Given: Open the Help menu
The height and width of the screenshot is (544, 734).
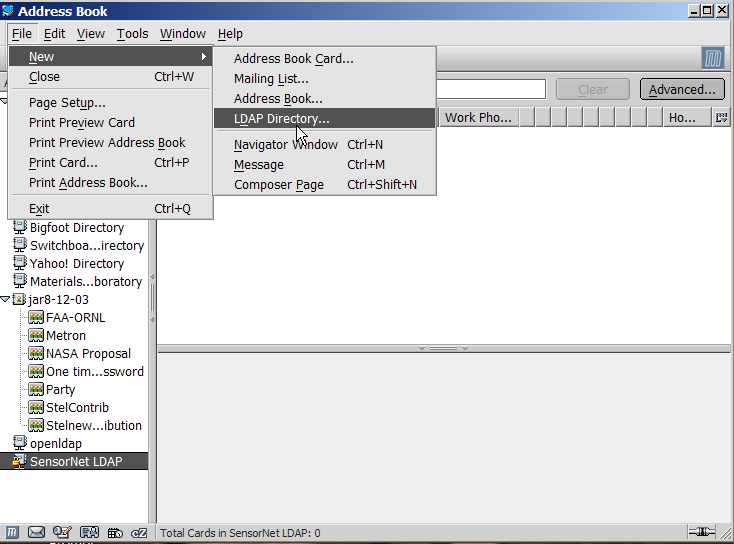Looking at the screenshot, I should 230,34.
